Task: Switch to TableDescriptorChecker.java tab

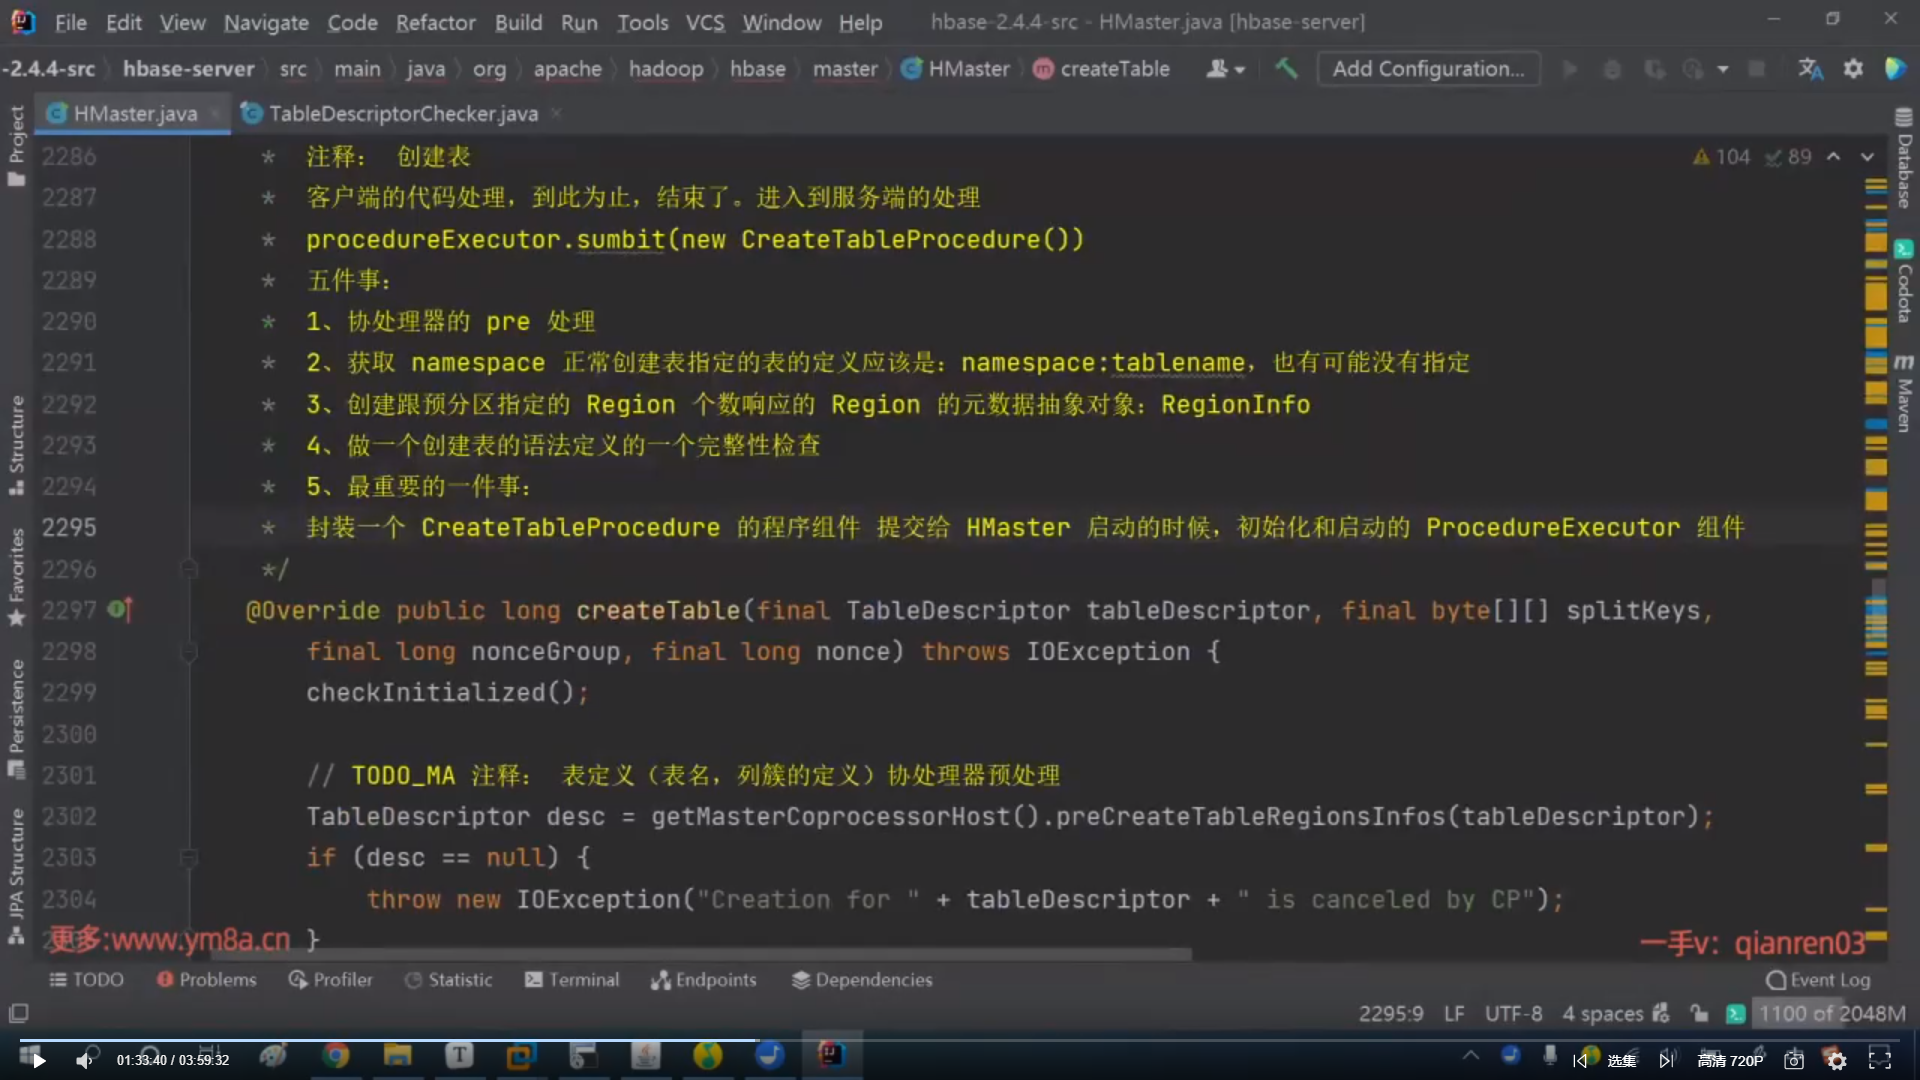Action: click(x=403, y=114)
